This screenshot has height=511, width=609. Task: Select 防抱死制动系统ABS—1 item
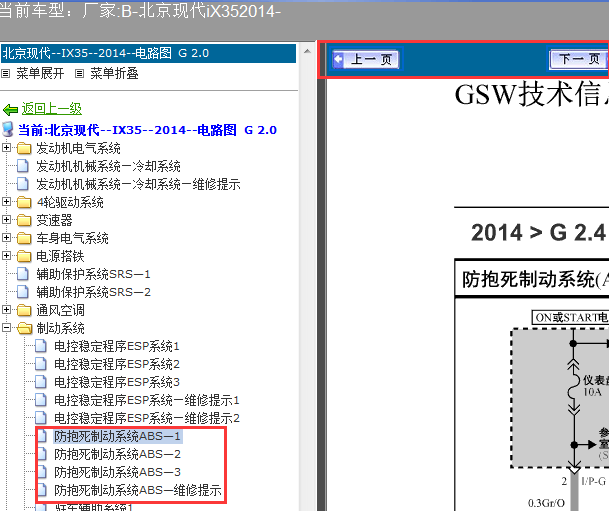[117, 436]
